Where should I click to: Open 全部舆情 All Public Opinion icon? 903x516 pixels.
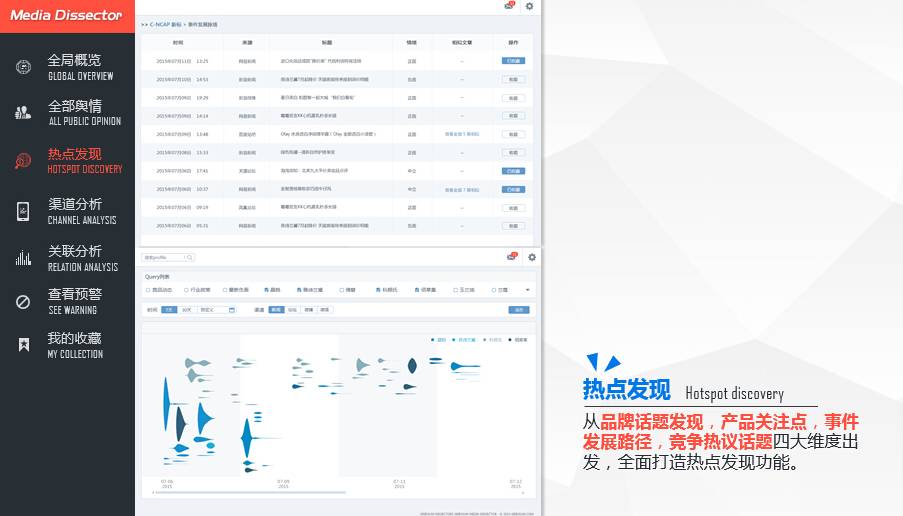(x=23, y=113)
